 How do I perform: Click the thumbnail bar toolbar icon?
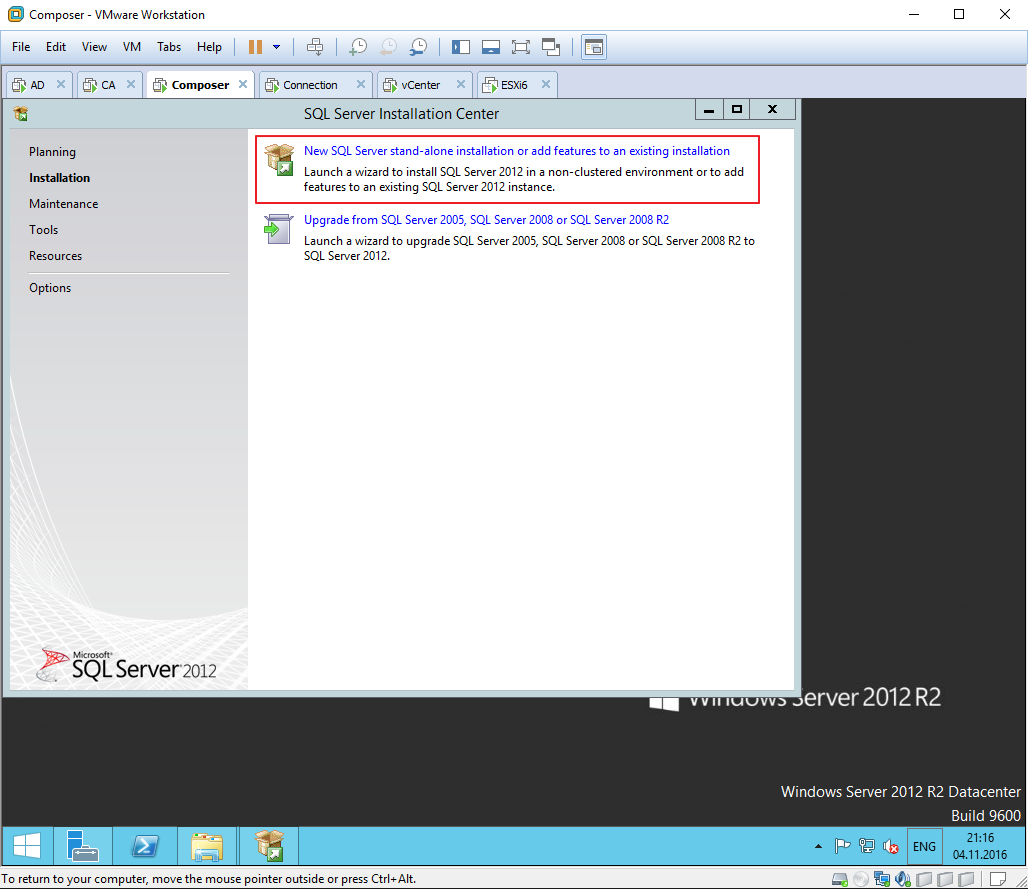pyautogui.click(x=491, y=47)
